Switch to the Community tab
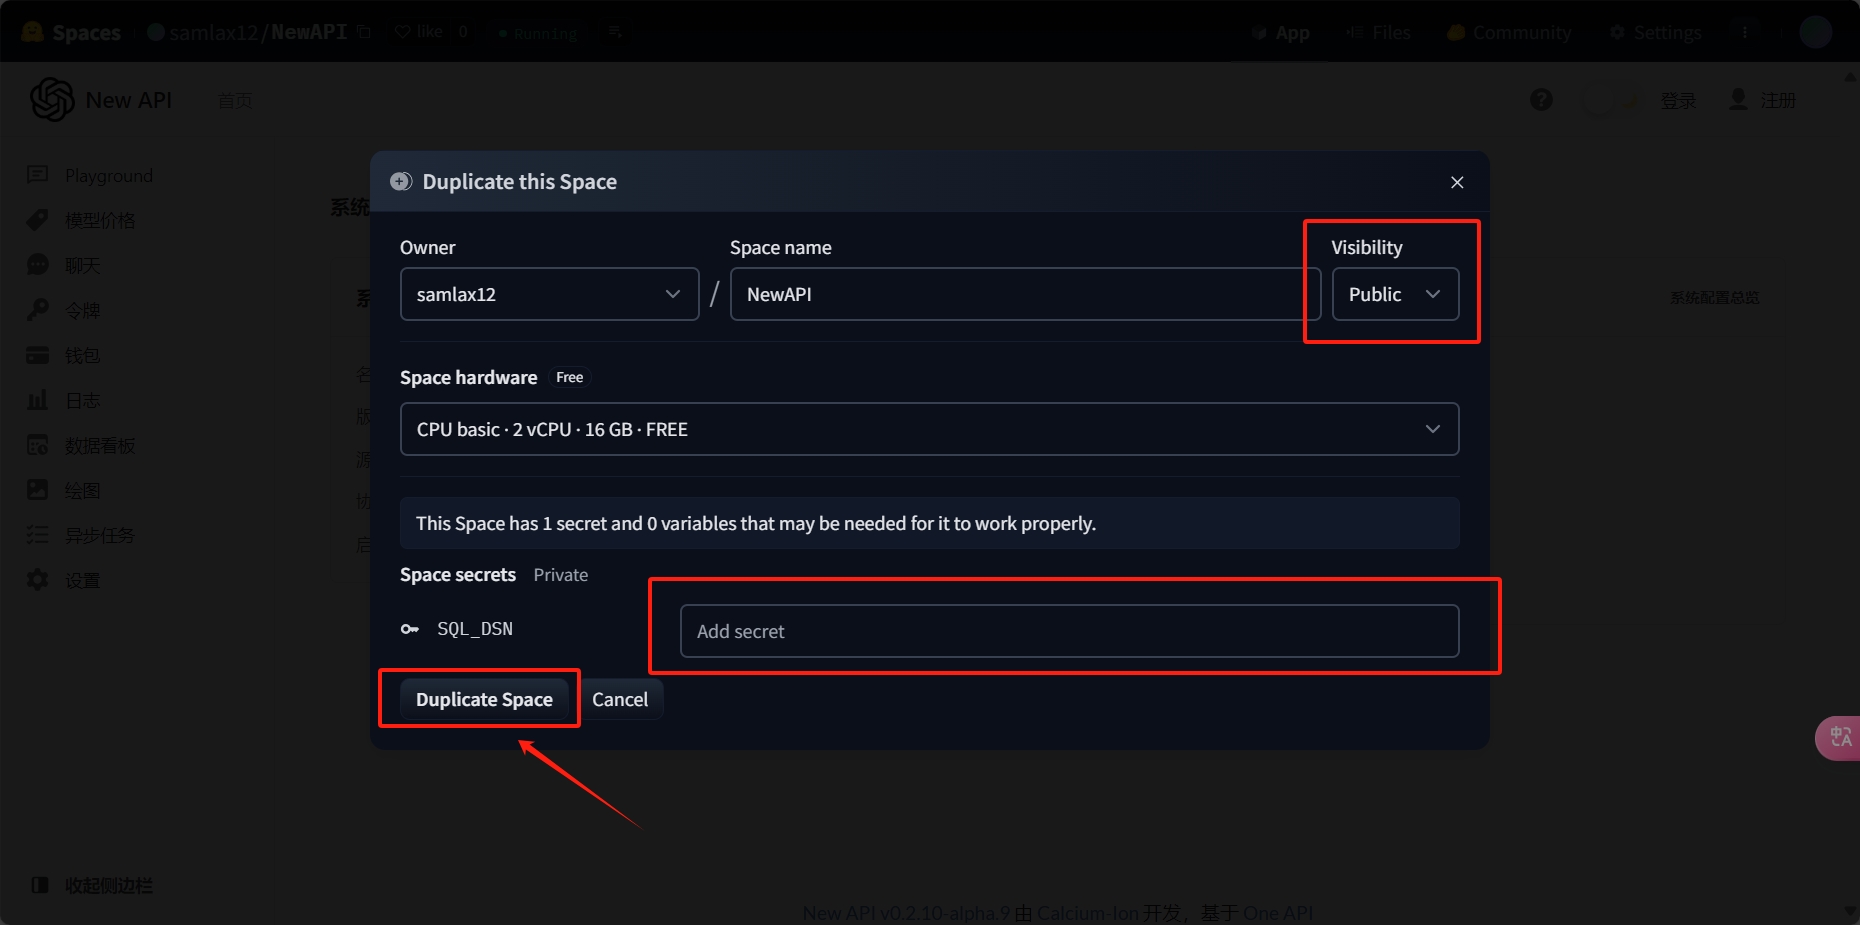Viewport: 1860px width, 925px height. click(1509, 33)
